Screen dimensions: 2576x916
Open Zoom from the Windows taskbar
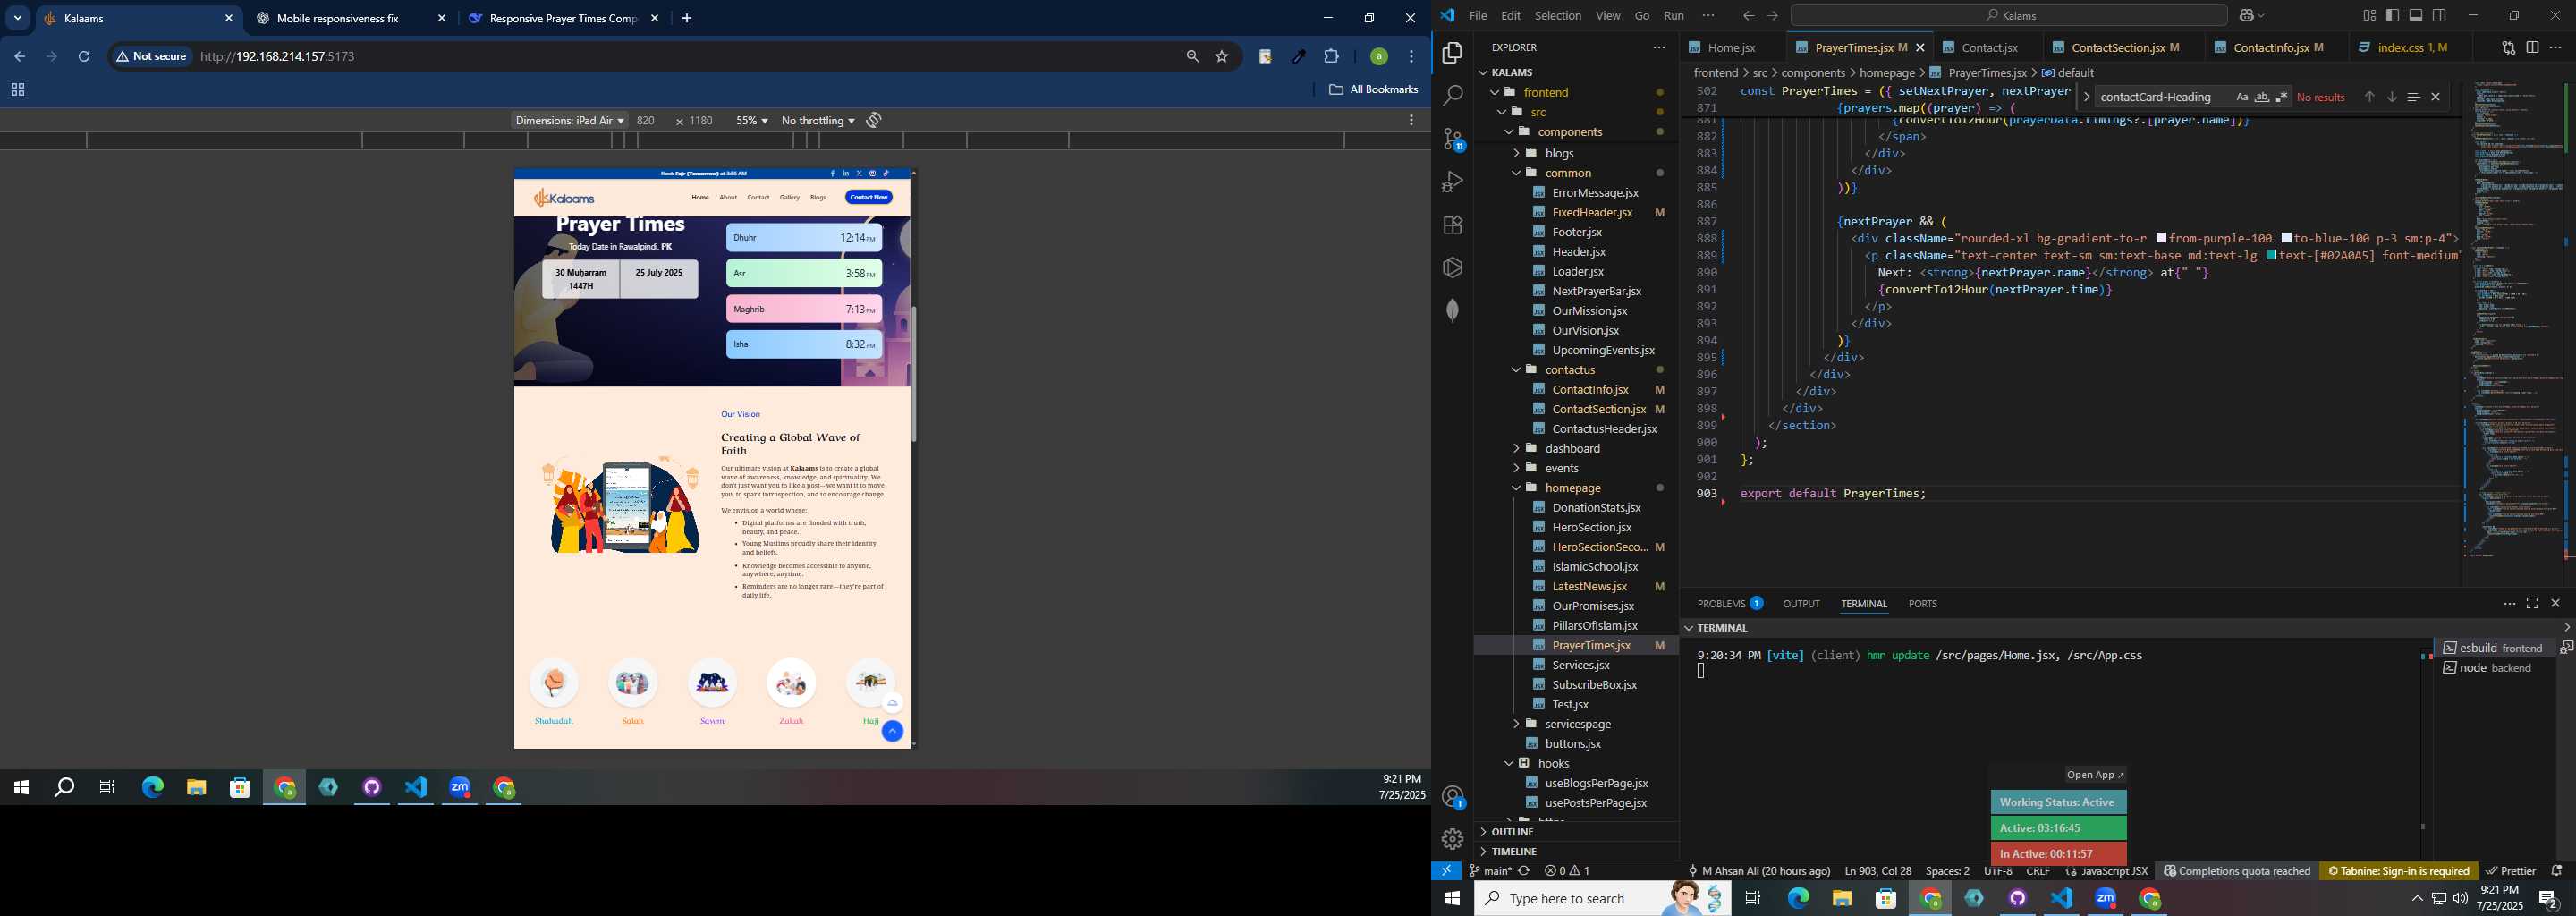460,788
